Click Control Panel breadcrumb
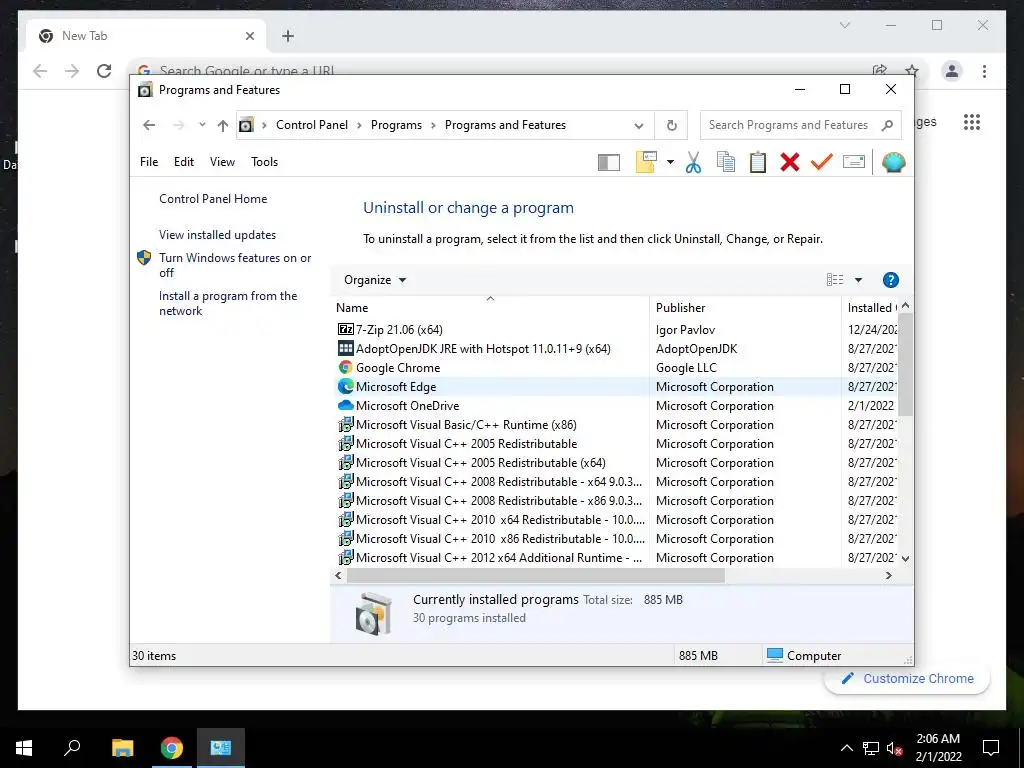 pos(312,125)
